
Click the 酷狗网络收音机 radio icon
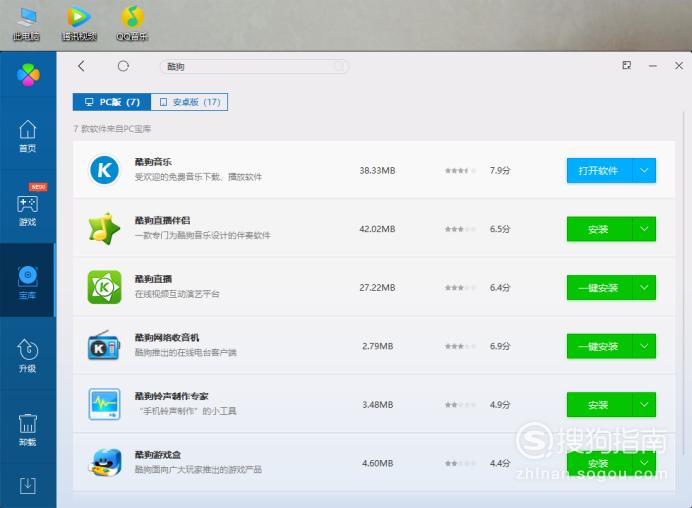(104, 346)
